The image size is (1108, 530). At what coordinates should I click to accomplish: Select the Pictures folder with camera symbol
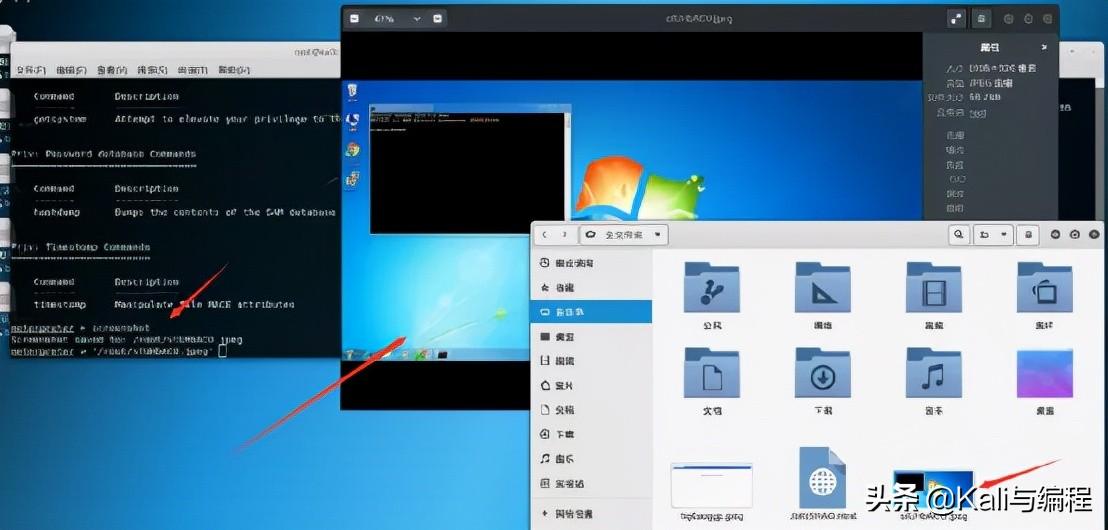click(1044, 295)
